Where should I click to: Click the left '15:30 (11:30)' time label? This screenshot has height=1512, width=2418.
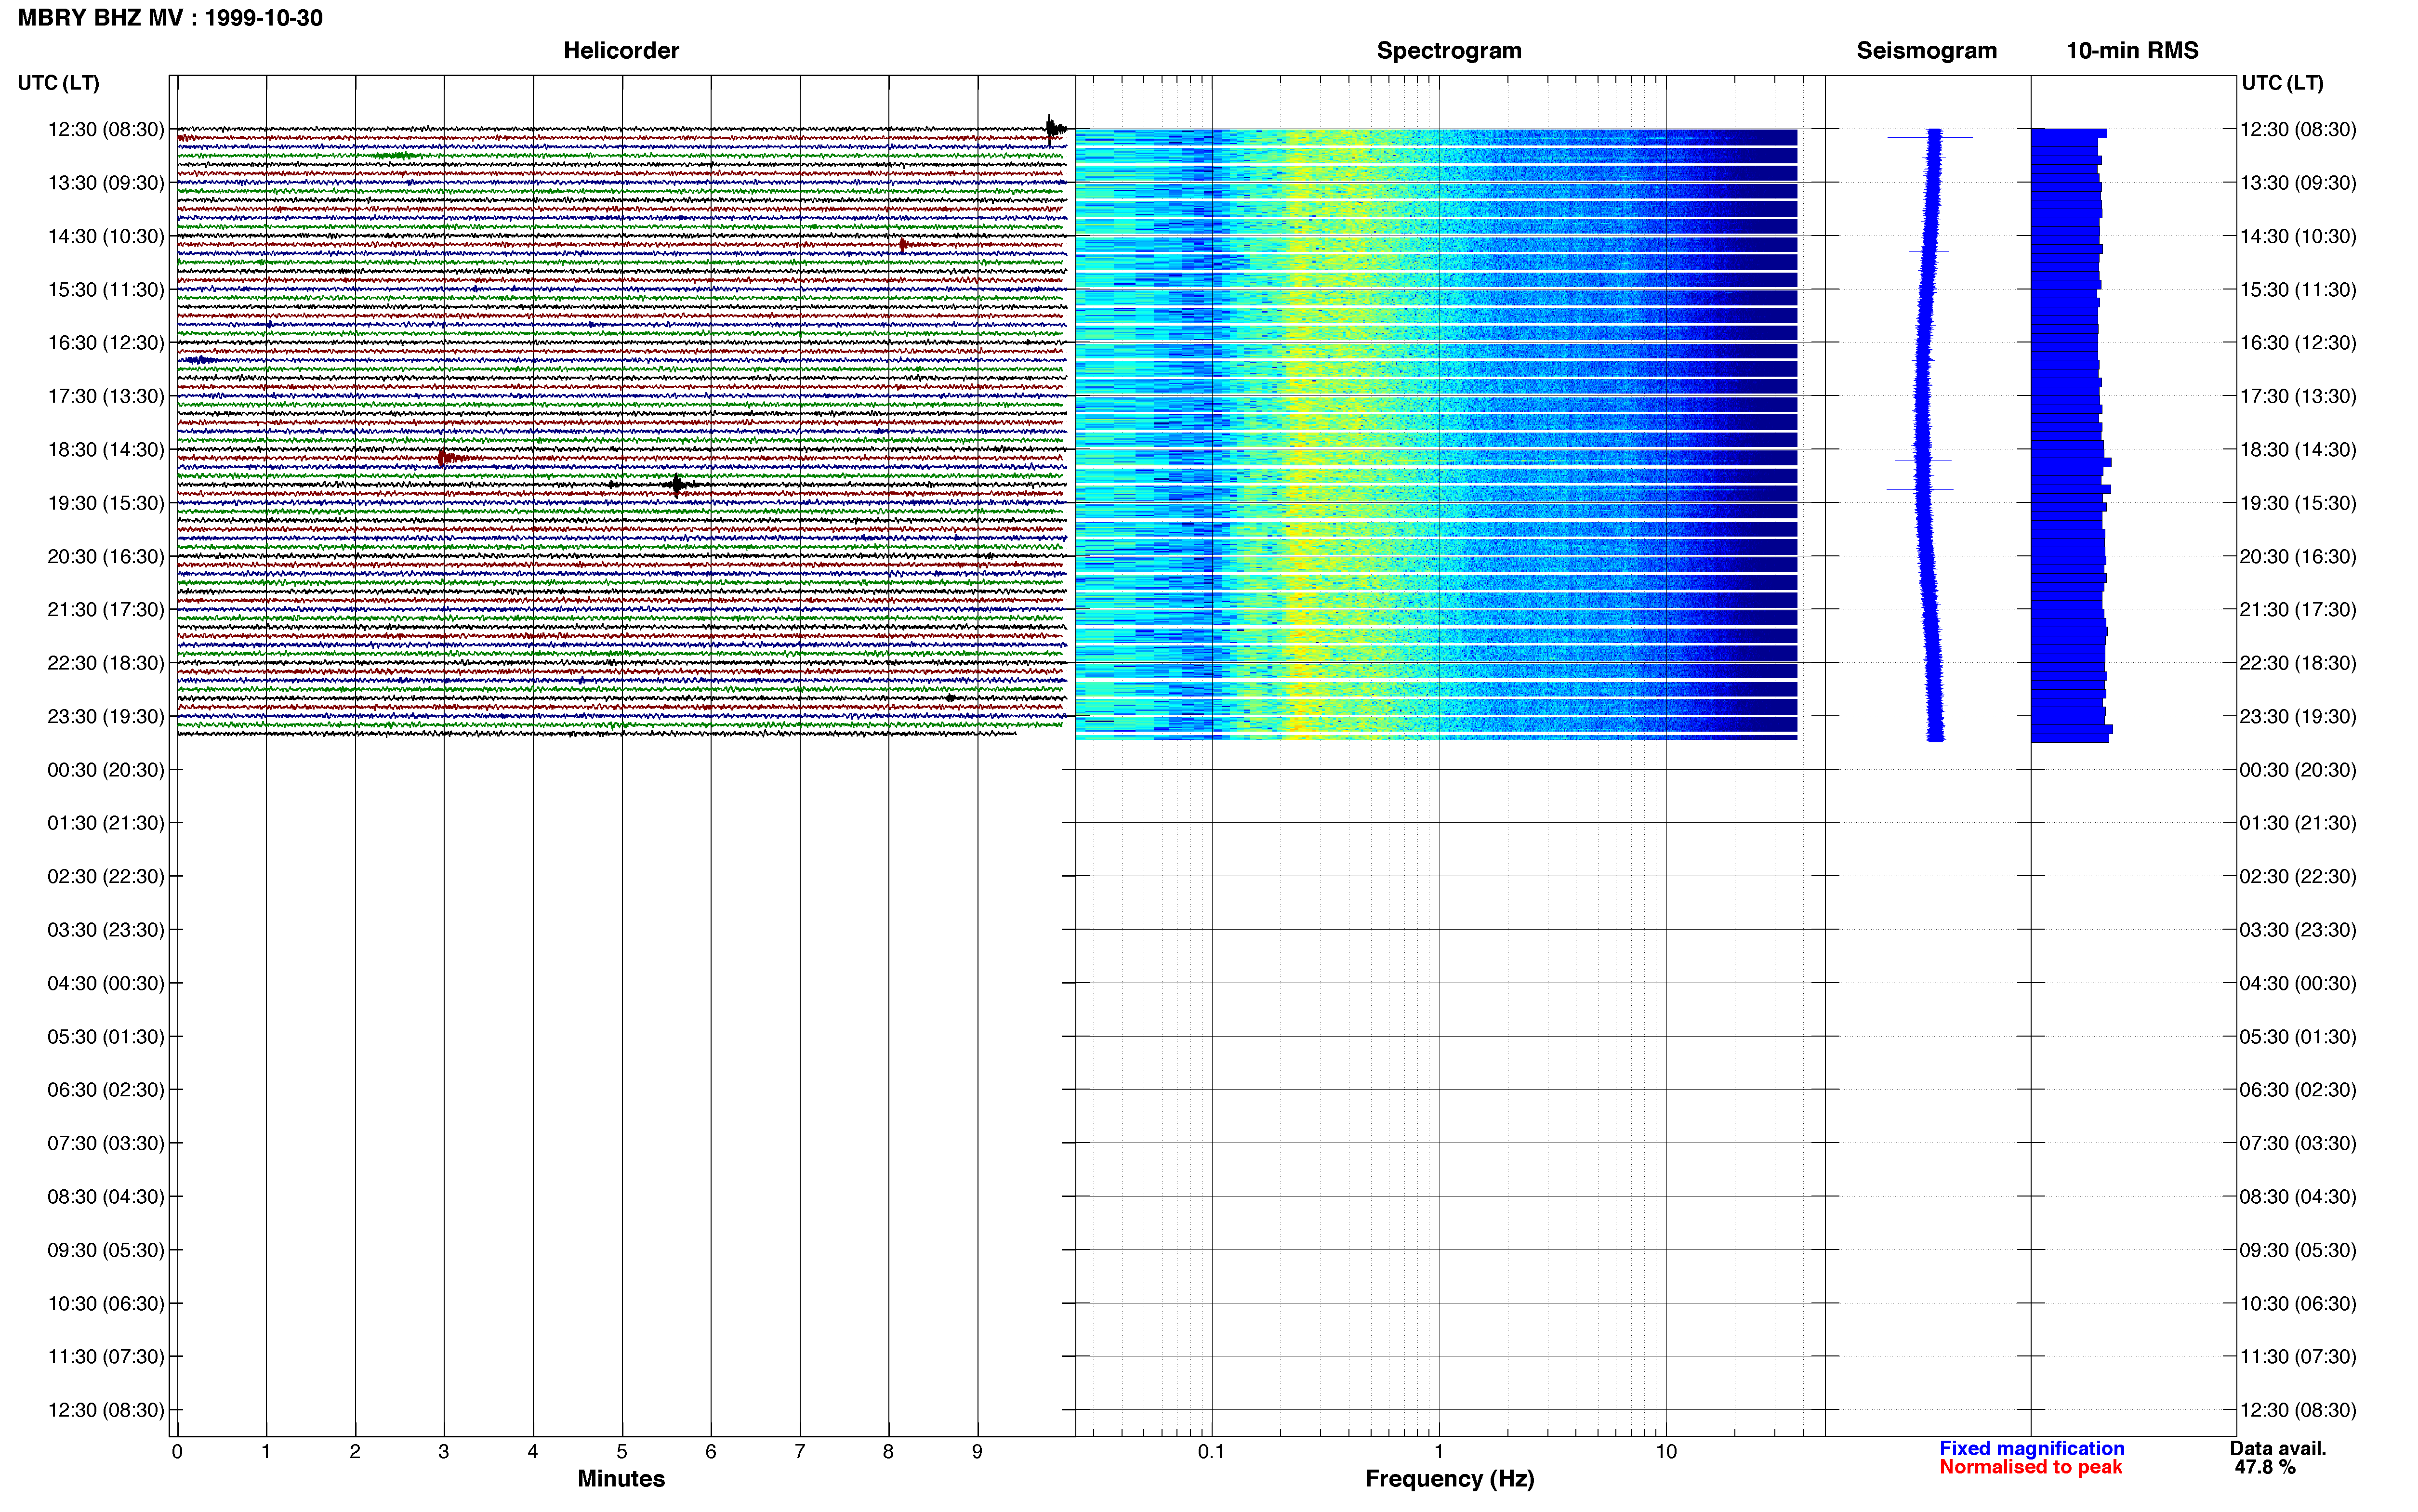point(106,289)
